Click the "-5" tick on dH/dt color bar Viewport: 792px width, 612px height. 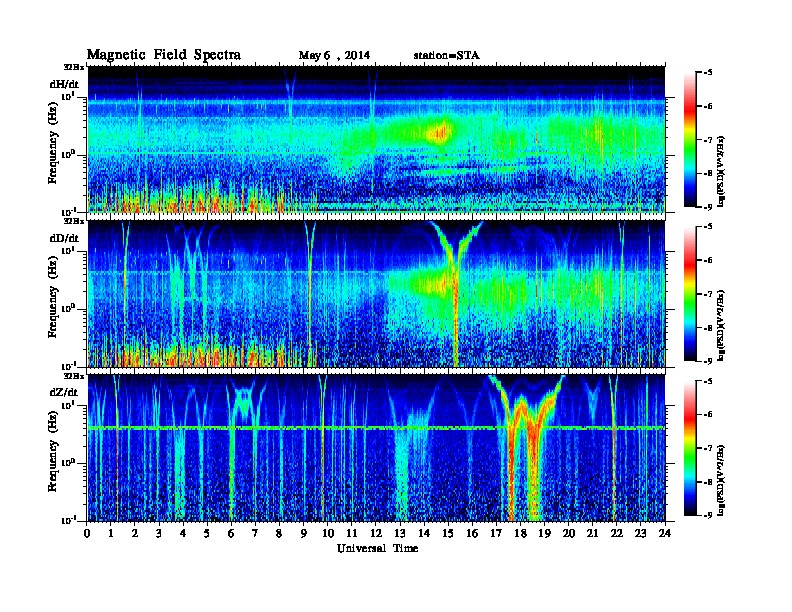pos(708,73)
